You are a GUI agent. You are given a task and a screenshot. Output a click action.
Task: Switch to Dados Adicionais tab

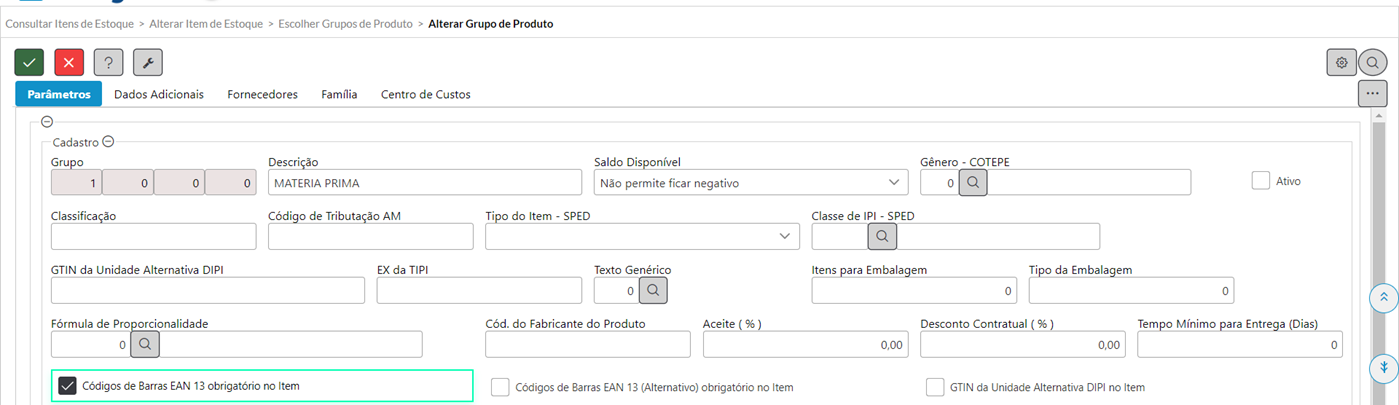coord(159,94)
